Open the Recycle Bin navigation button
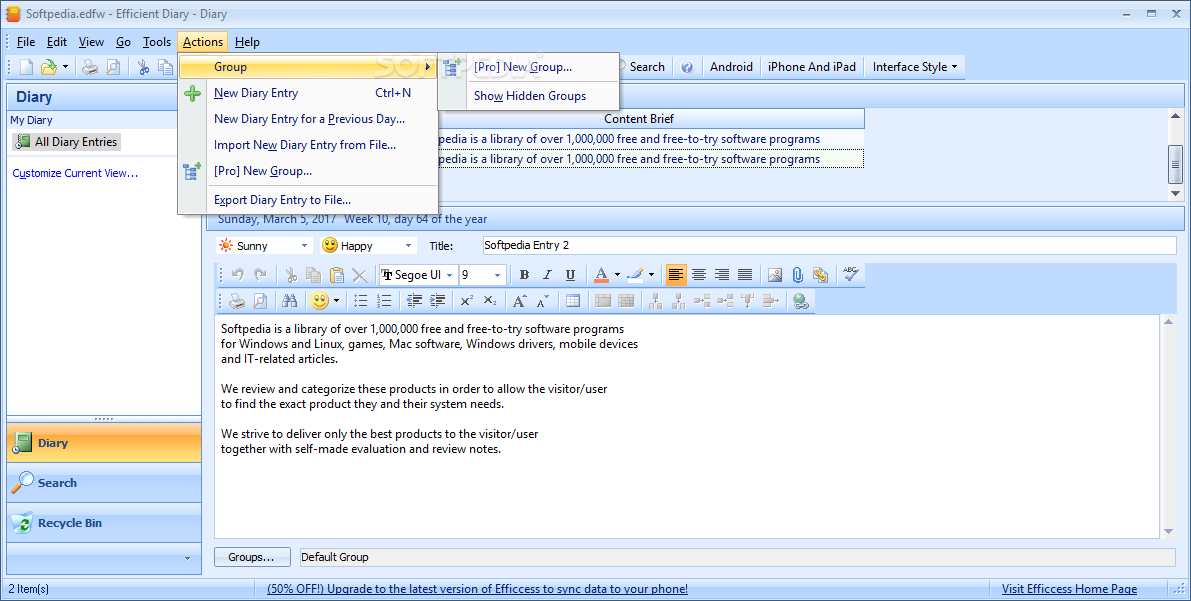The image size is (1191, 601). pyautogui.click(x=104, y=523)
